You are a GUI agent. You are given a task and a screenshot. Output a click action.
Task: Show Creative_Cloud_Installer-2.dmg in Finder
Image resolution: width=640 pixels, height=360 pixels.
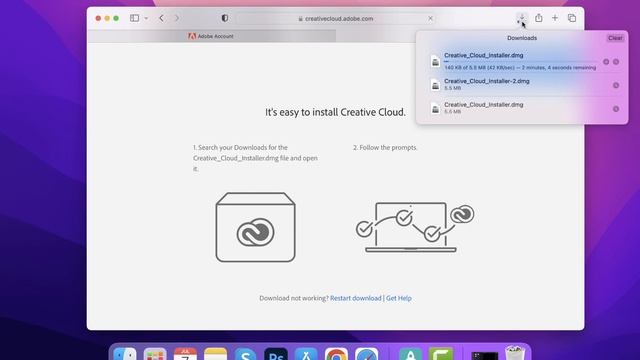point(616,85)
